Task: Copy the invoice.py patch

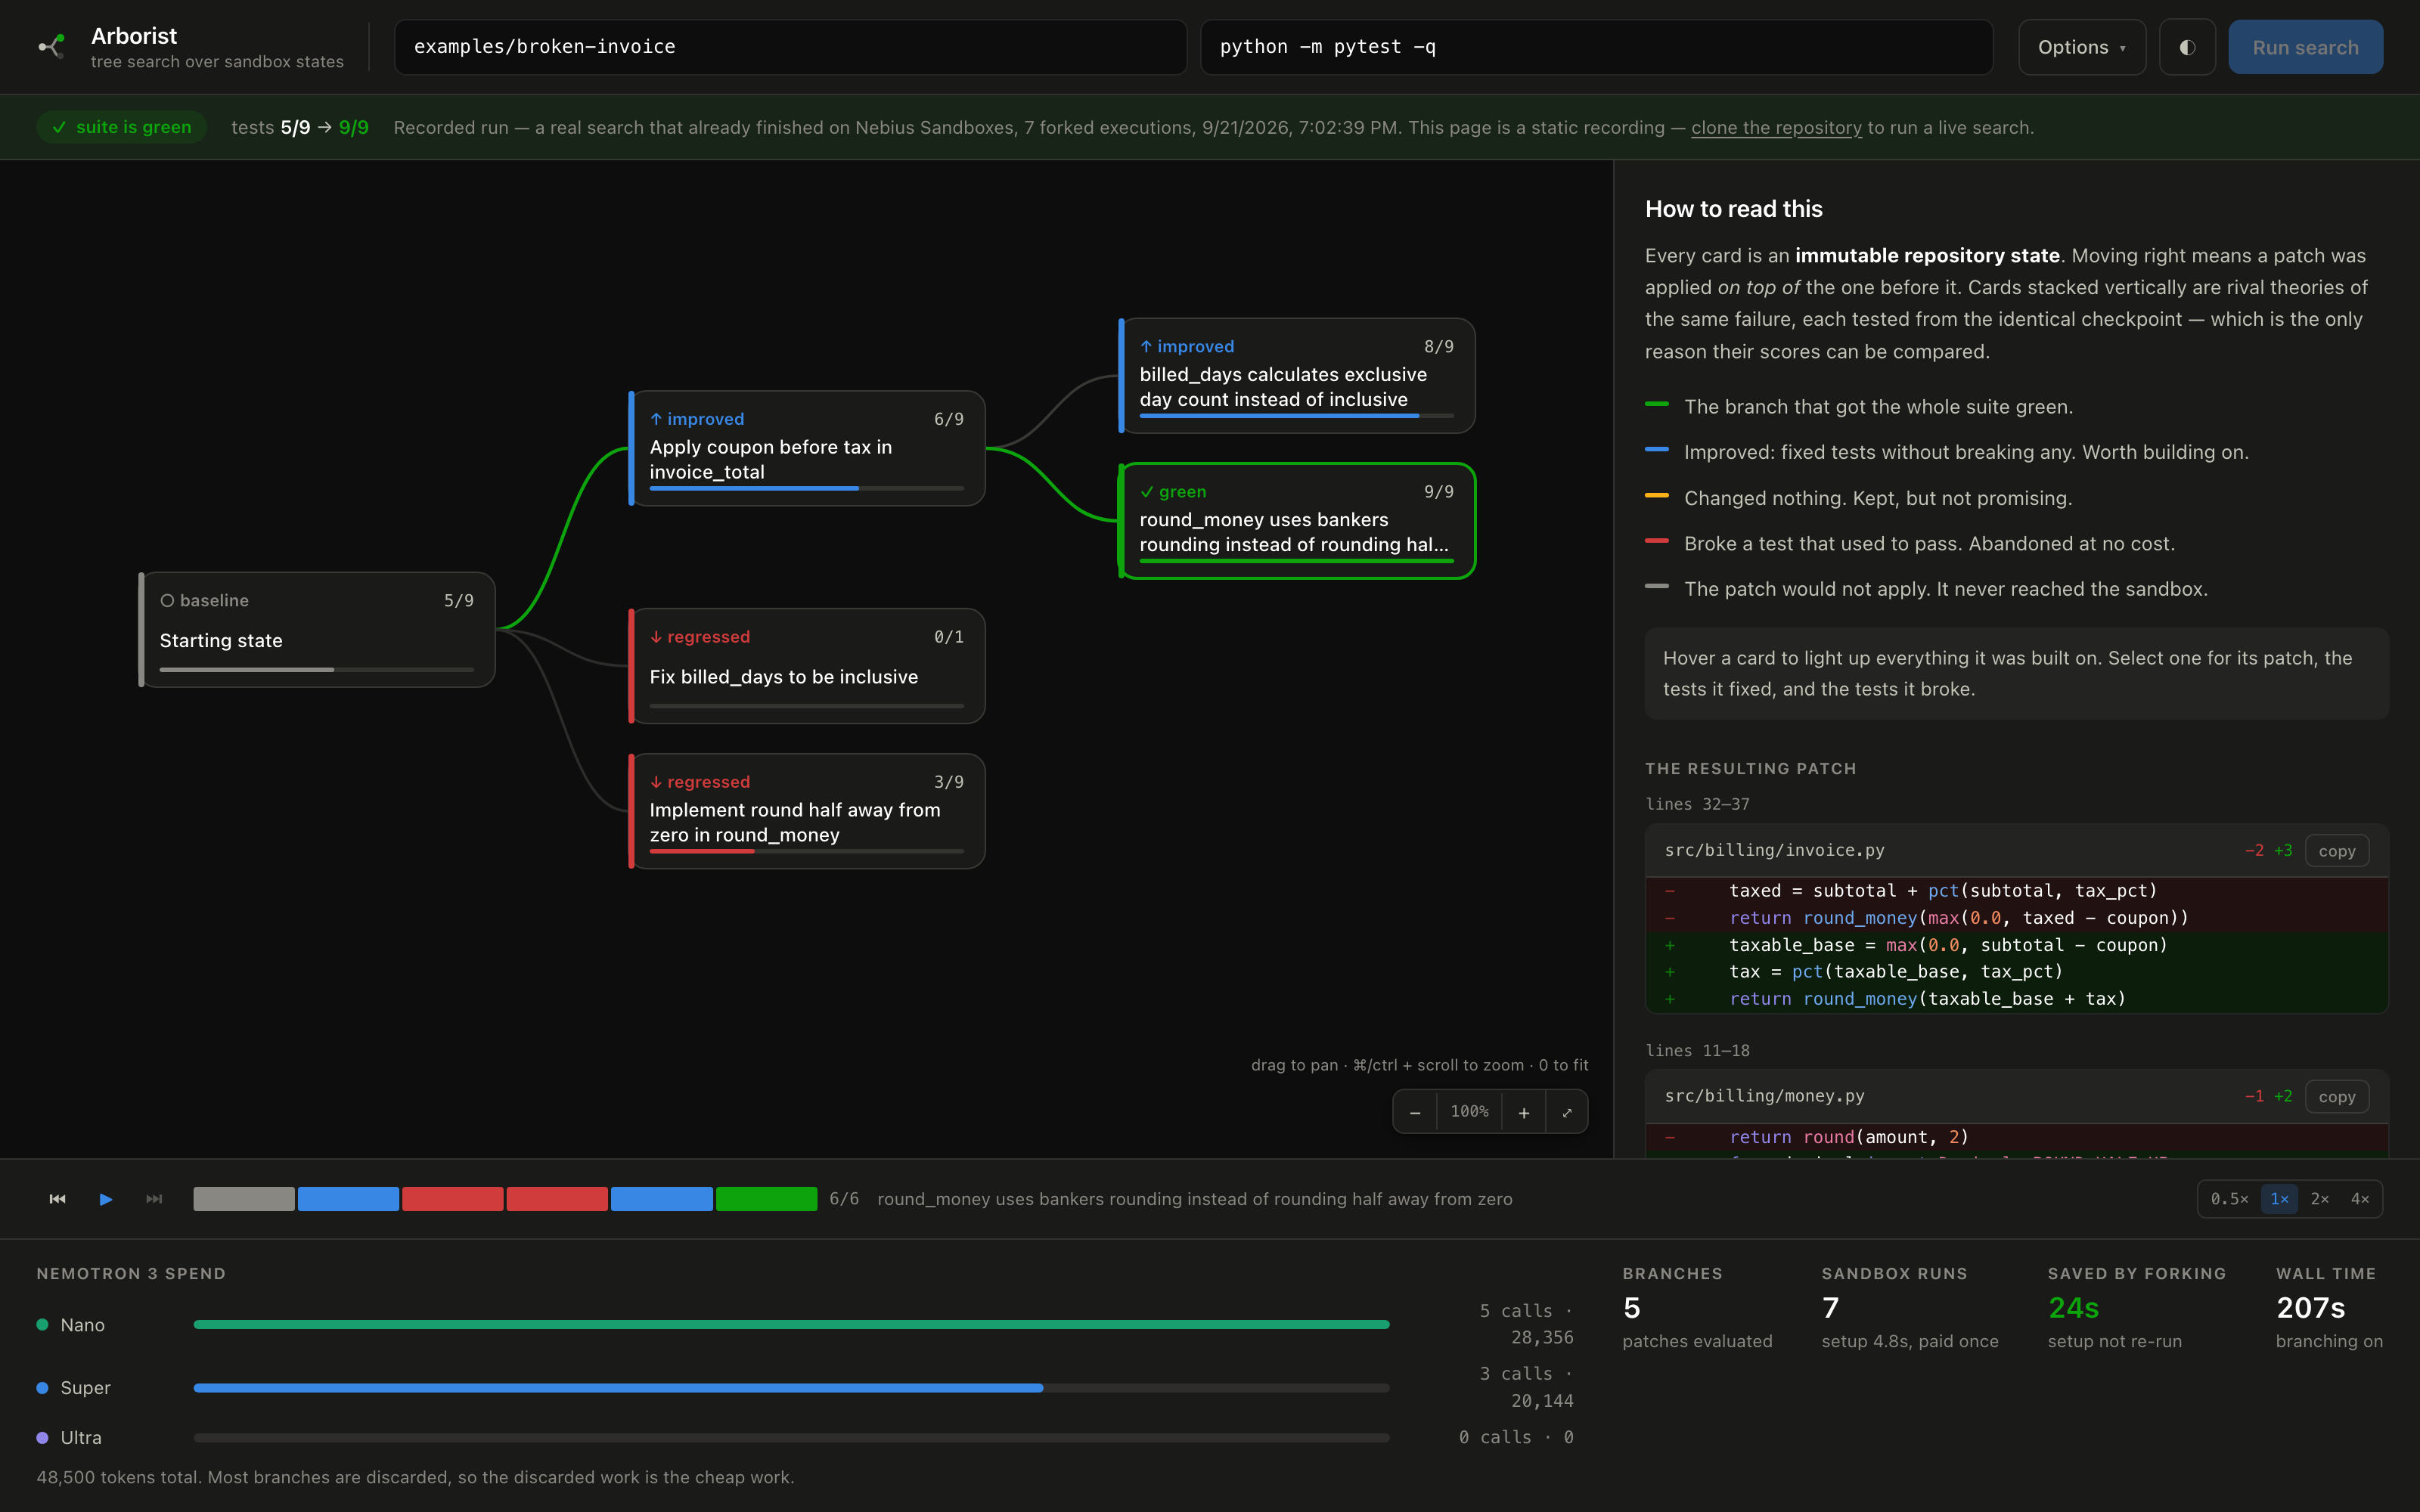Action: click(x=2337, y=851)
